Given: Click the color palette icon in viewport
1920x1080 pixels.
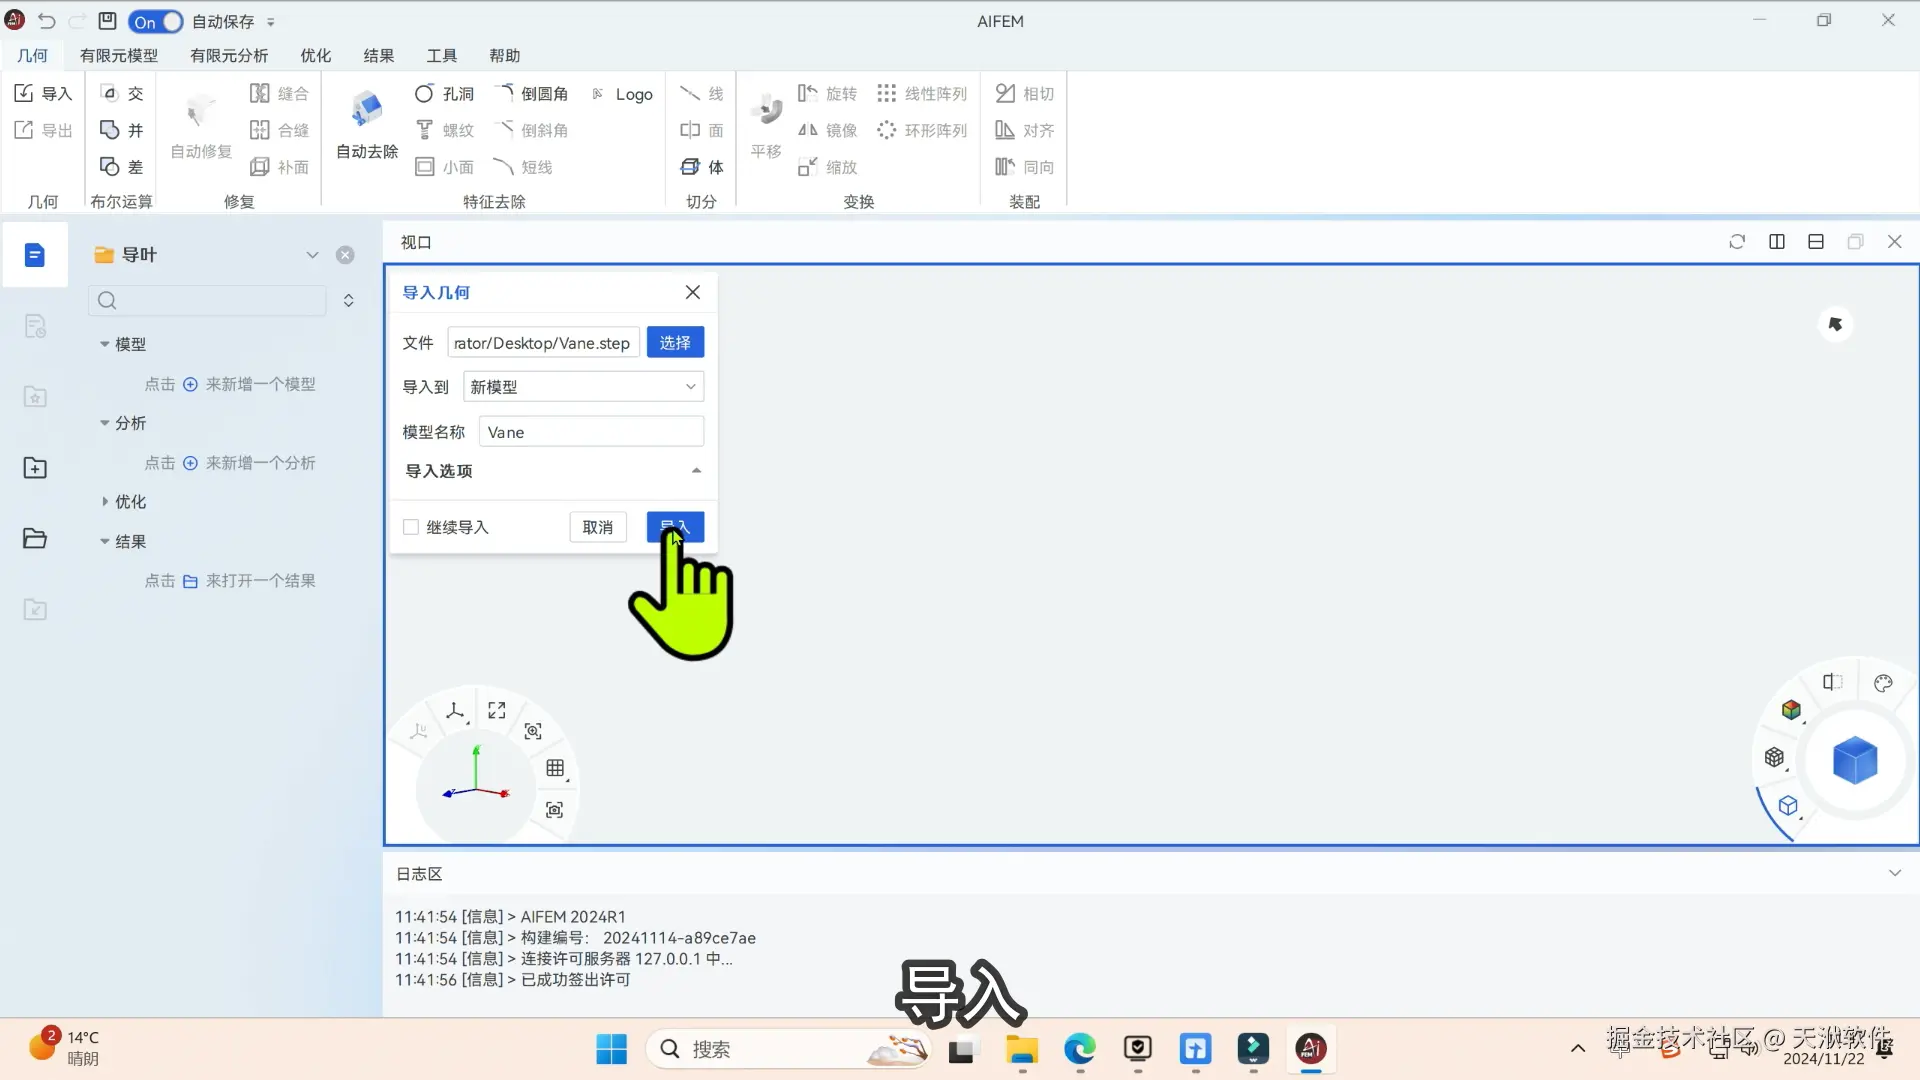Looking at the screenshot, I should (1883, 683).
